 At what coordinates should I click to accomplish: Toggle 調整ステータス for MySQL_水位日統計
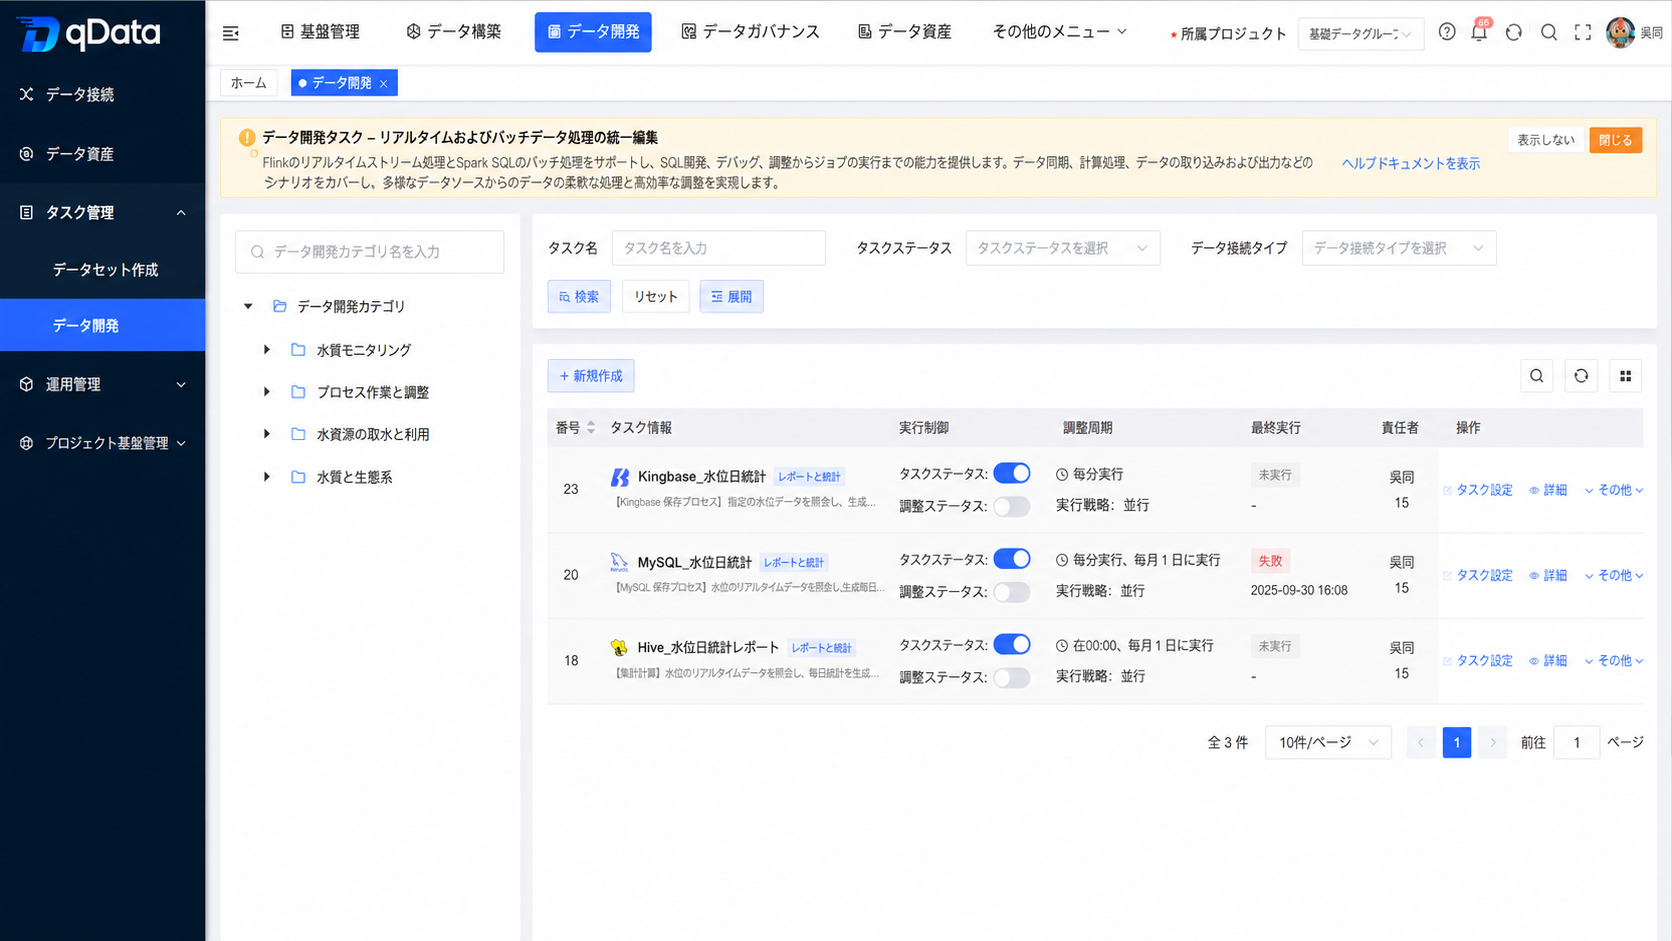coord(1012,592)
